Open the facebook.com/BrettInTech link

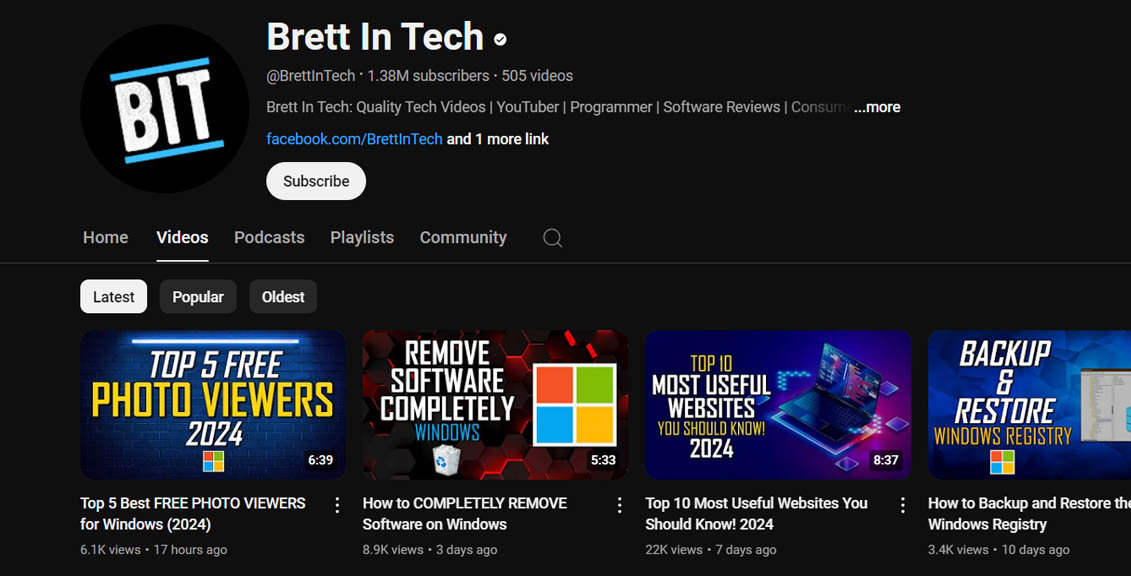click(x=354, y=139)
